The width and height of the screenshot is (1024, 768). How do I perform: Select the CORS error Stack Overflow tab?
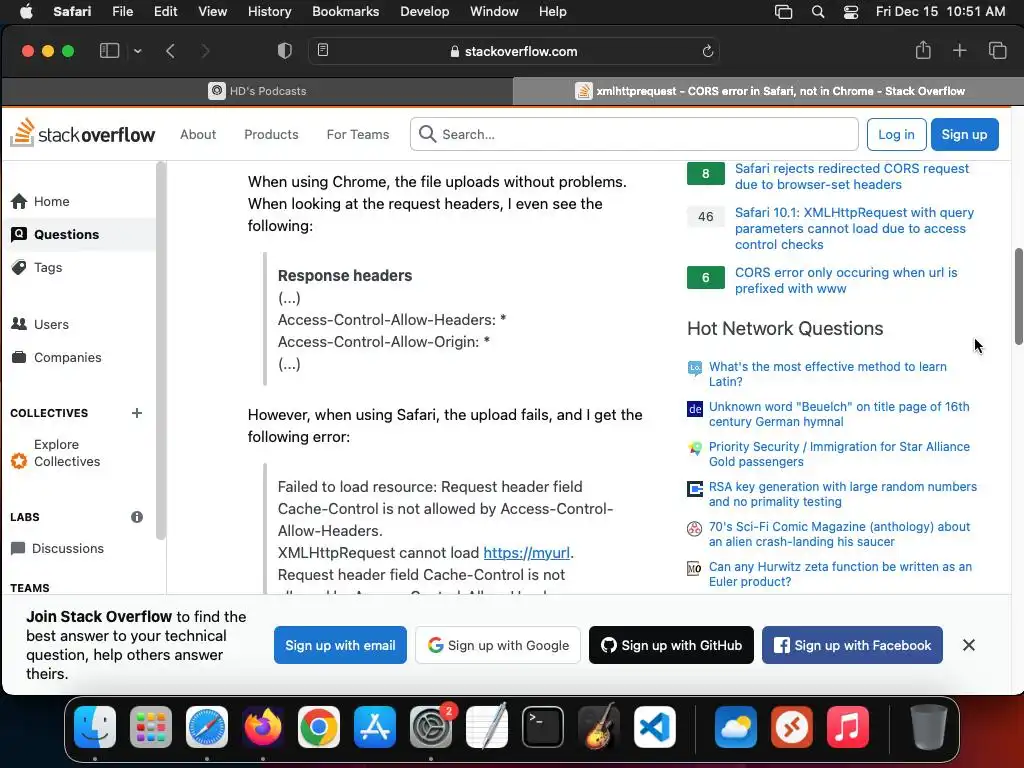[x=769, y=91]
